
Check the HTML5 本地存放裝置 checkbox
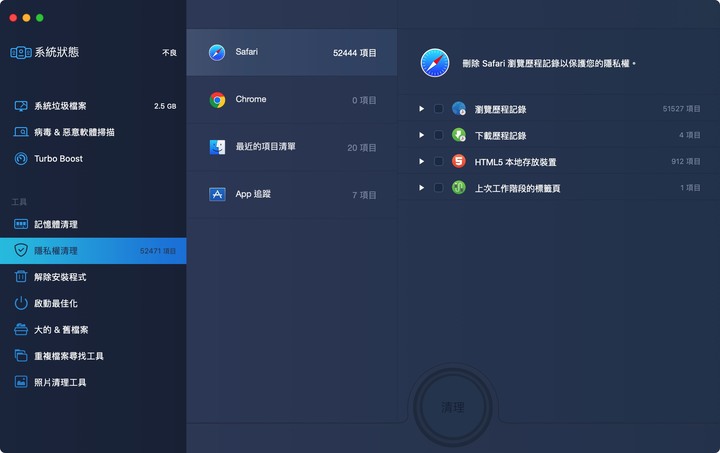(x=439, y=161)
